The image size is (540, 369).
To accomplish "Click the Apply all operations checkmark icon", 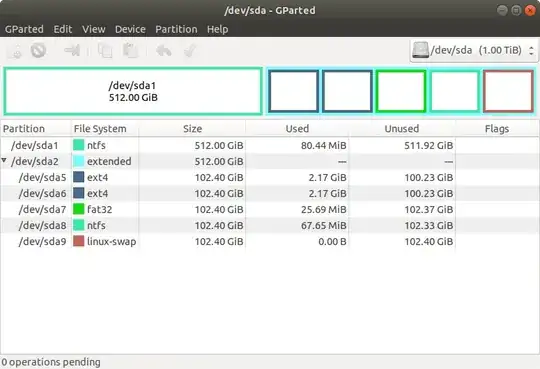I will coord(190,51).
